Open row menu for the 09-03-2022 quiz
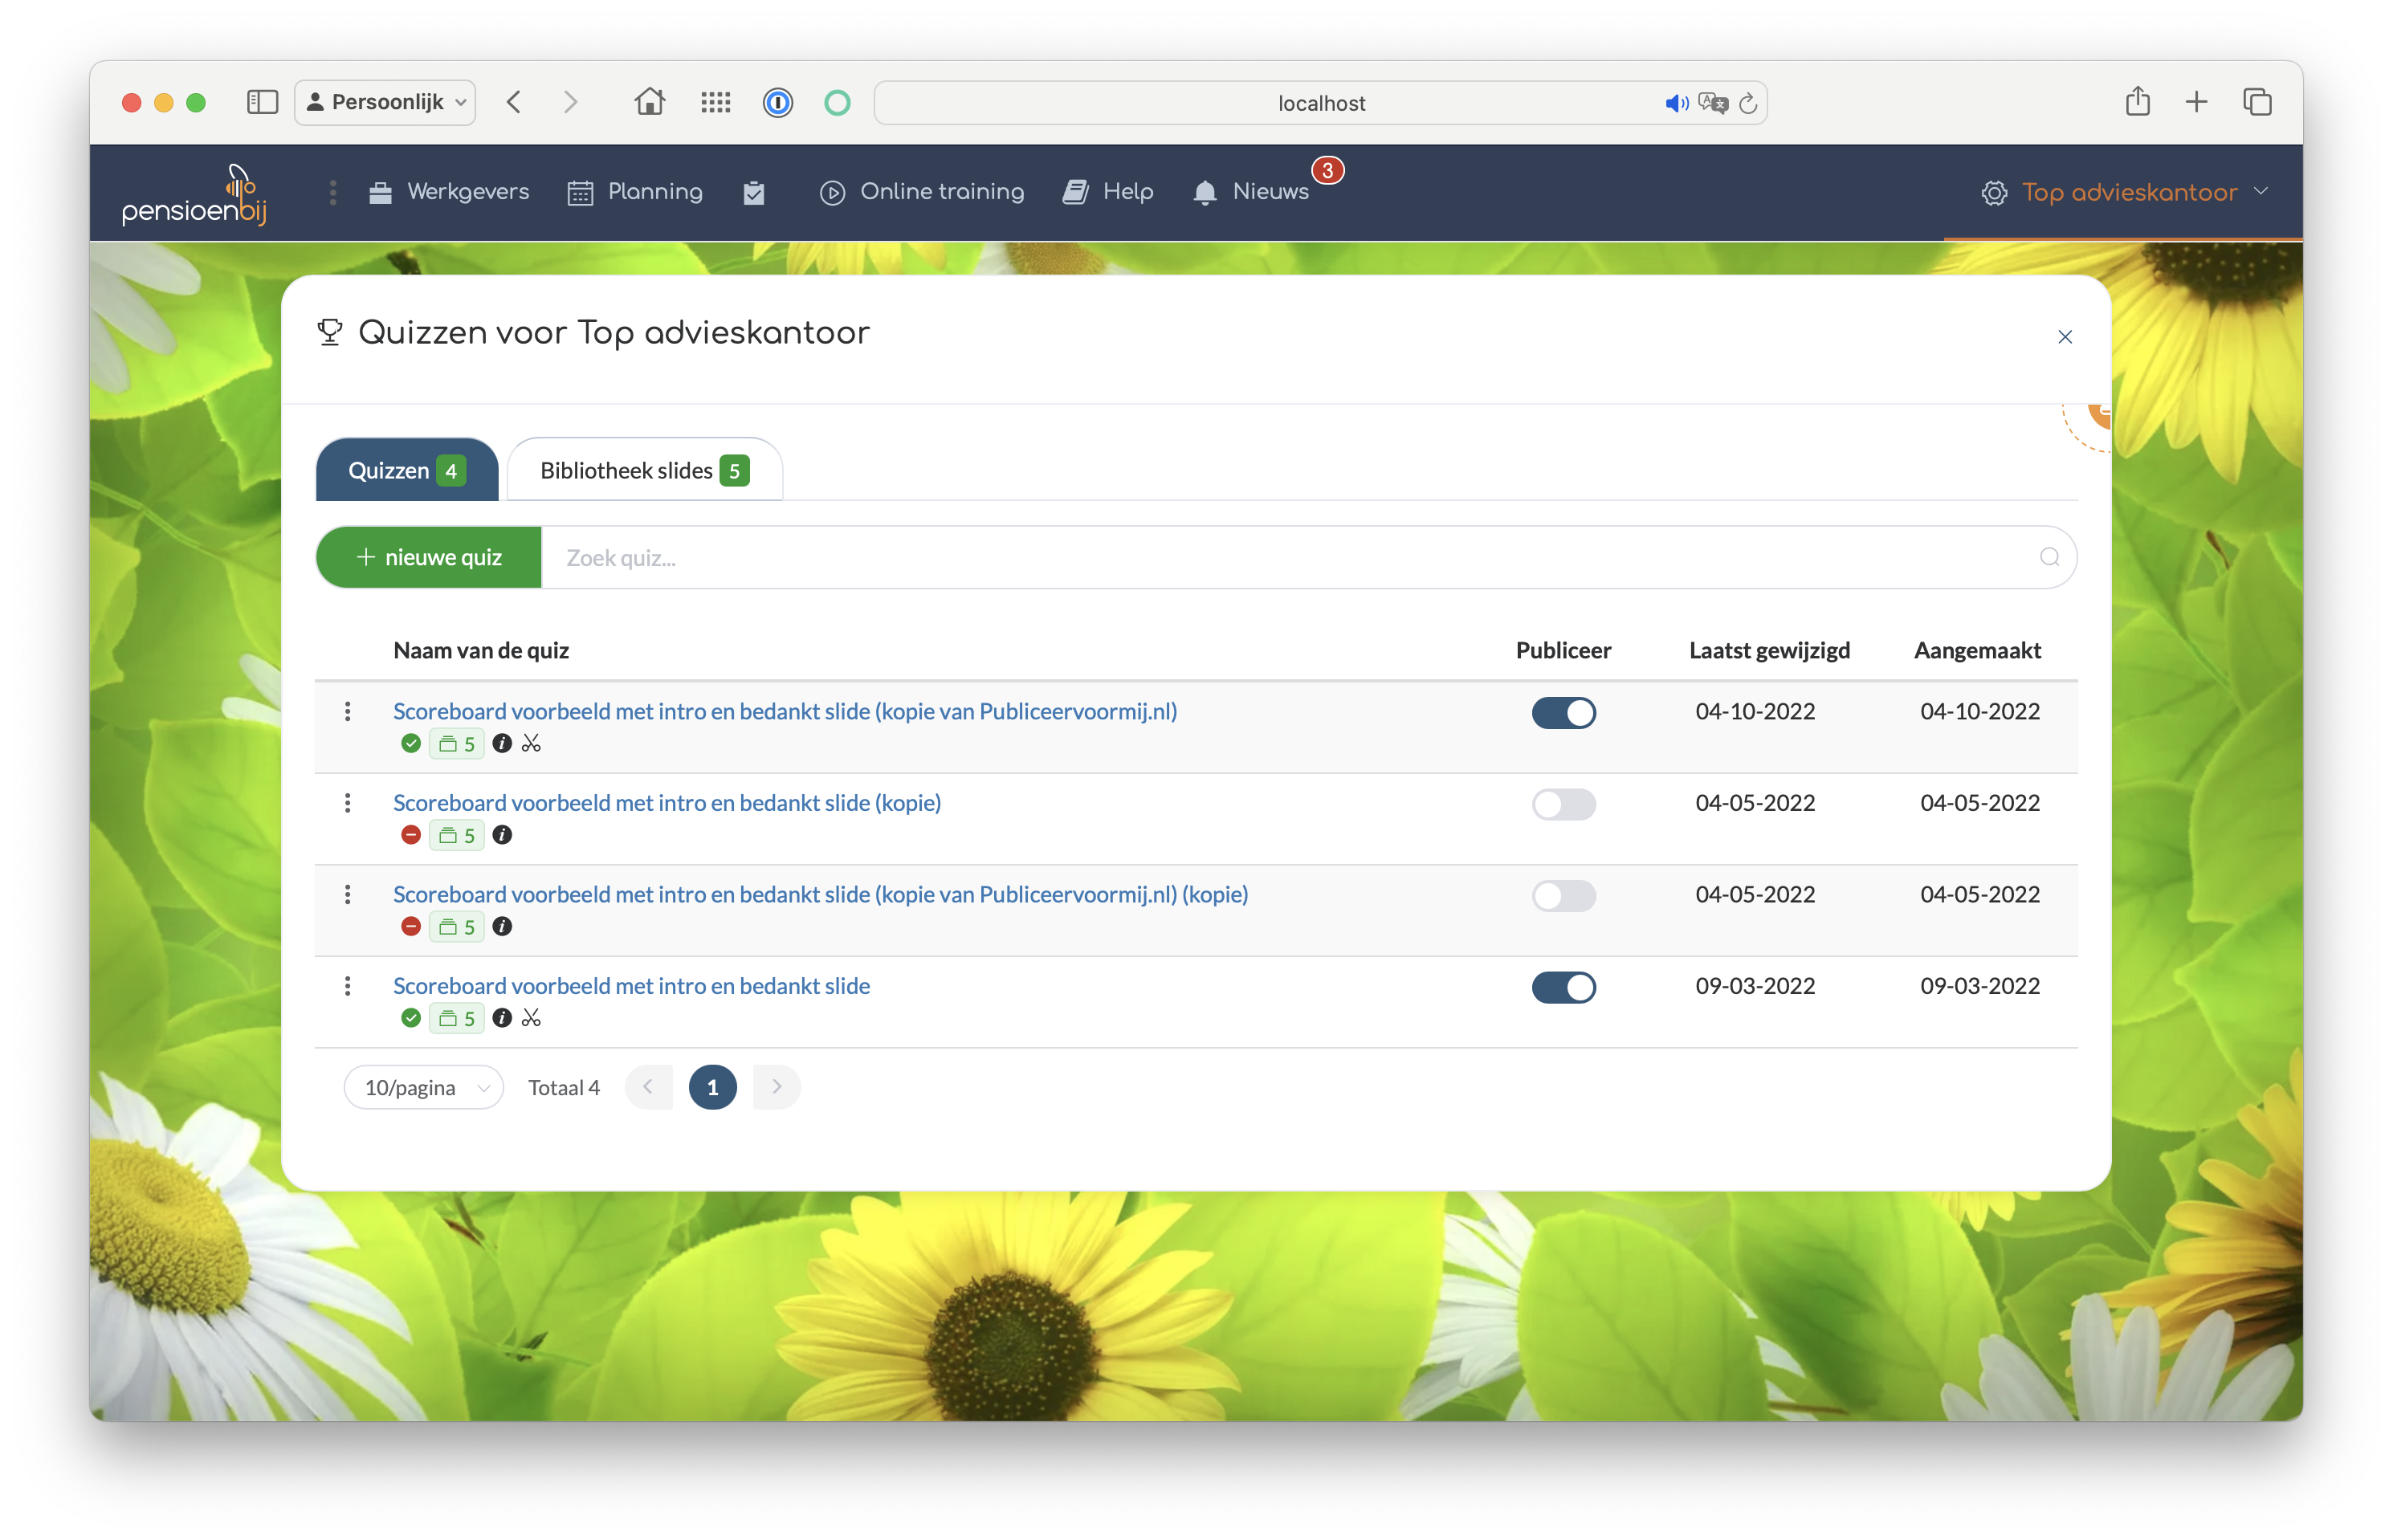2393x1540 pixels. click(347, 986)
